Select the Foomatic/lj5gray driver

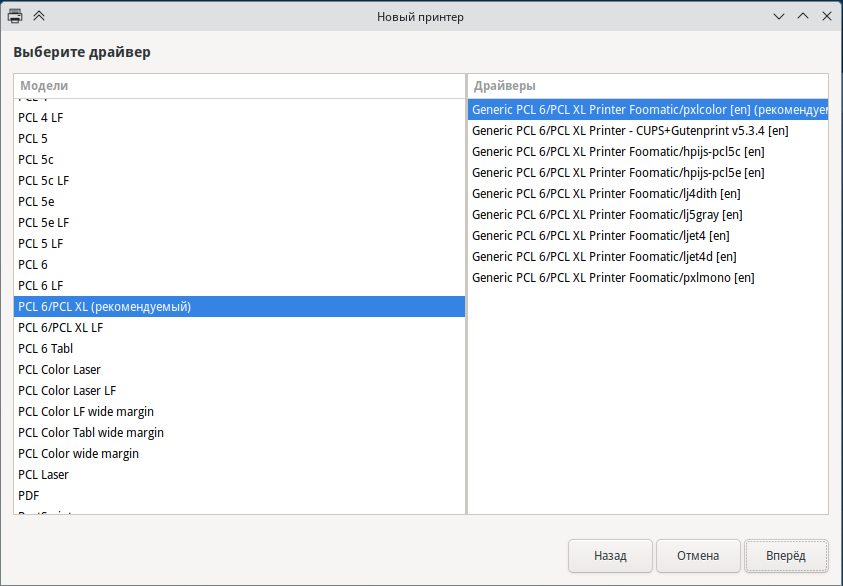pos(607,215)
